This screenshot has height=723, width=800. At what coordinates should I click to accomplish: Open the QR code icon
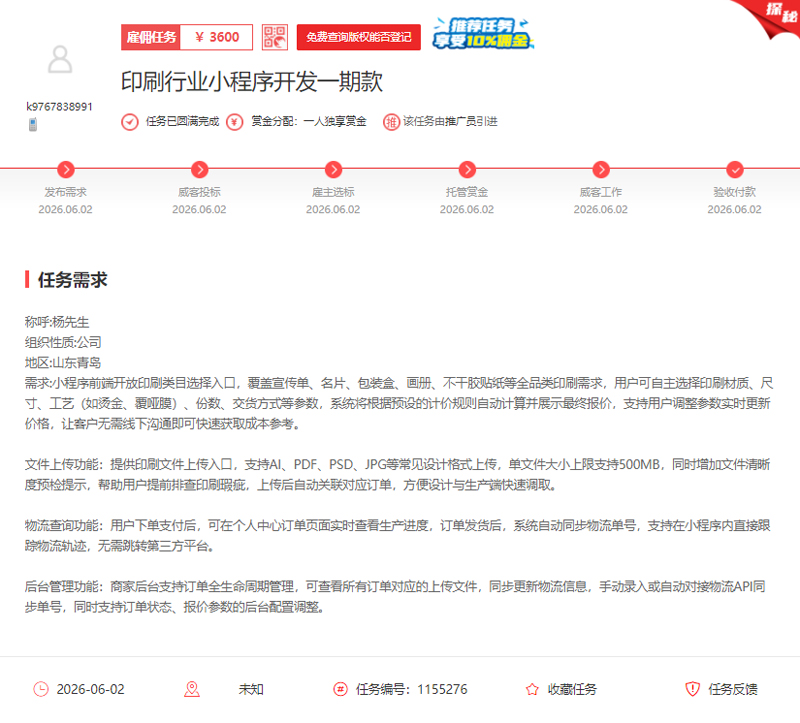pos(274,37)
